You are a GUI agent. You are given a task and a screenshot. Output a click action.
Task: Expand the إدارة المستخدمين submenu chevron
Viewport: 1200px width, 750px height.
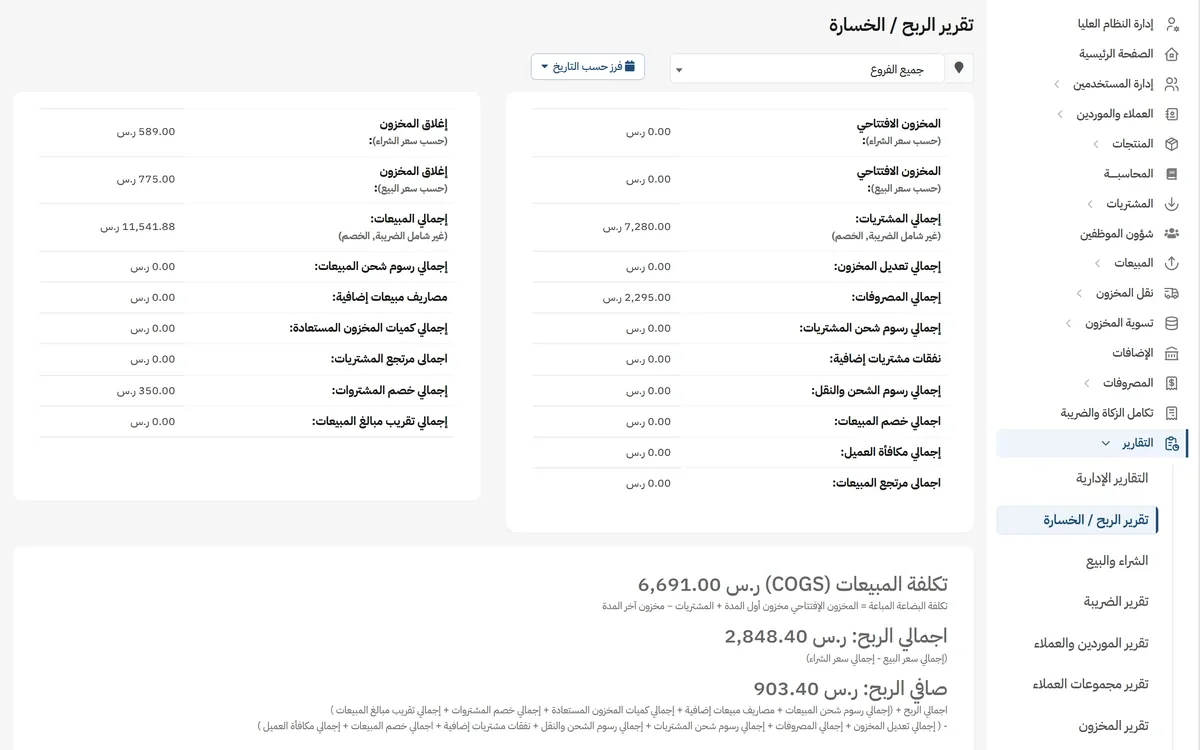[1057, 85]
